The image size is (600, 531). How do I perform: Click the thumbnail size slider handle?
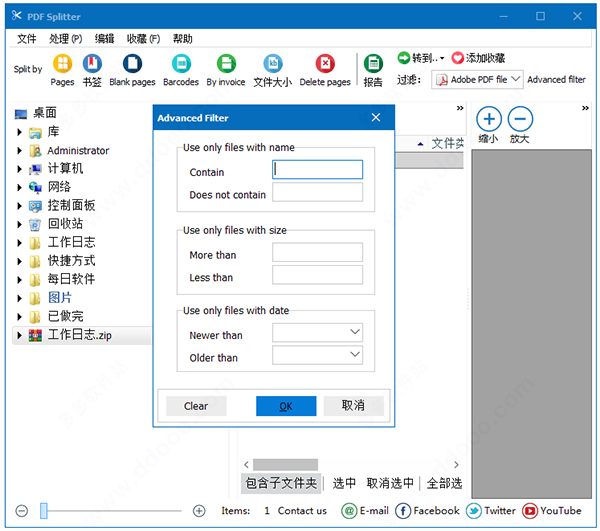(44, 511)
